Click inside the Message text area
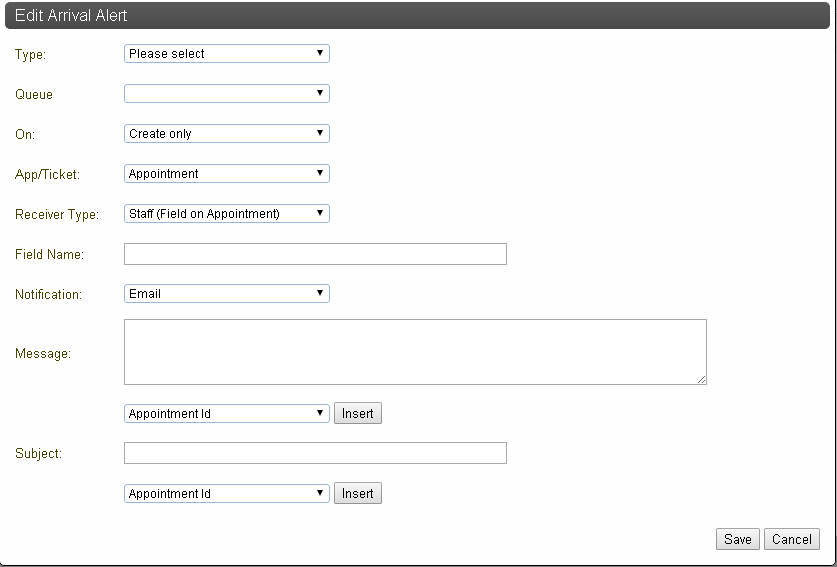The height and width of the screenshot is (567, 837). (415, 352)
